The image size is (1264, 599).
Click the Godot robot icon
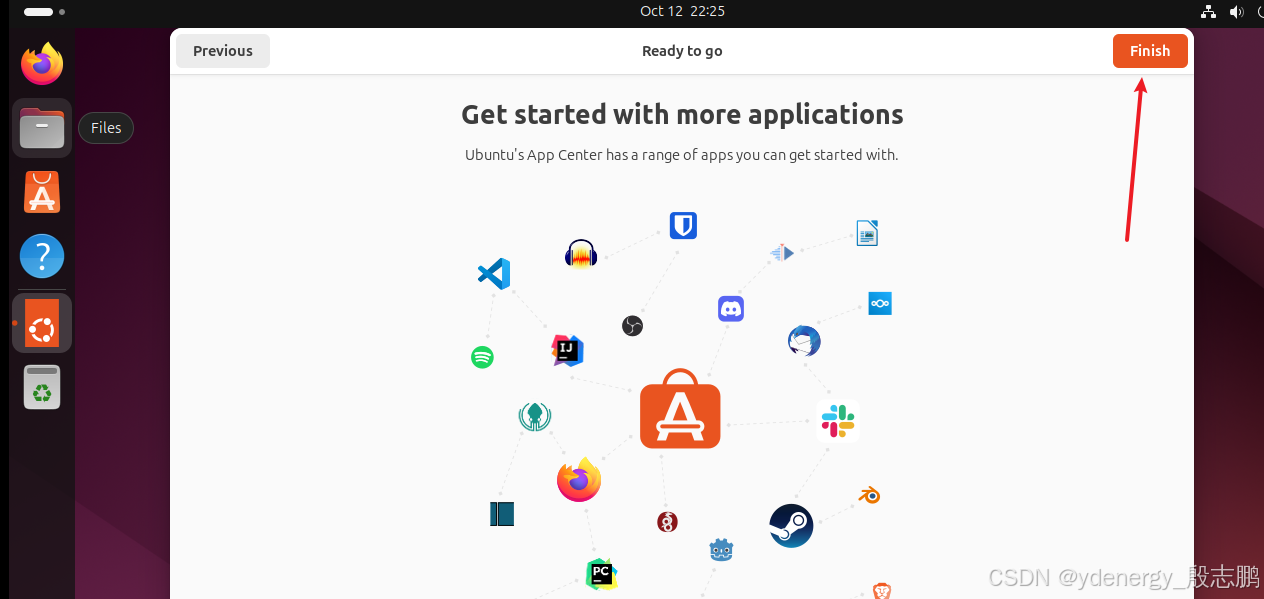pos(721,549)
